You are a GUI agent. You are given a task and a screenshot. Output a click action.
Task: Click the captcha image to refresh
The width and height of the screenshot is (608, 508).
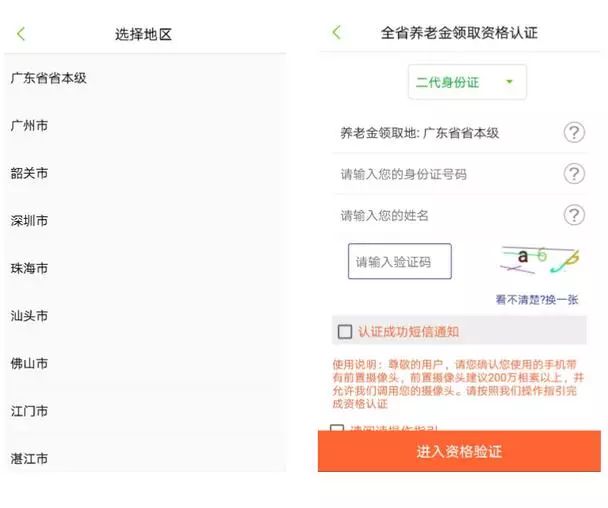tap(540, 260)
